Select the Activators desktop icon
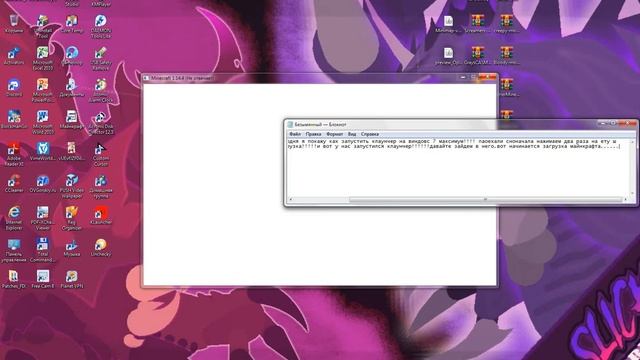The height and width of the screenshot is (360, 640). pyautogui.click(x=13, y=56)
